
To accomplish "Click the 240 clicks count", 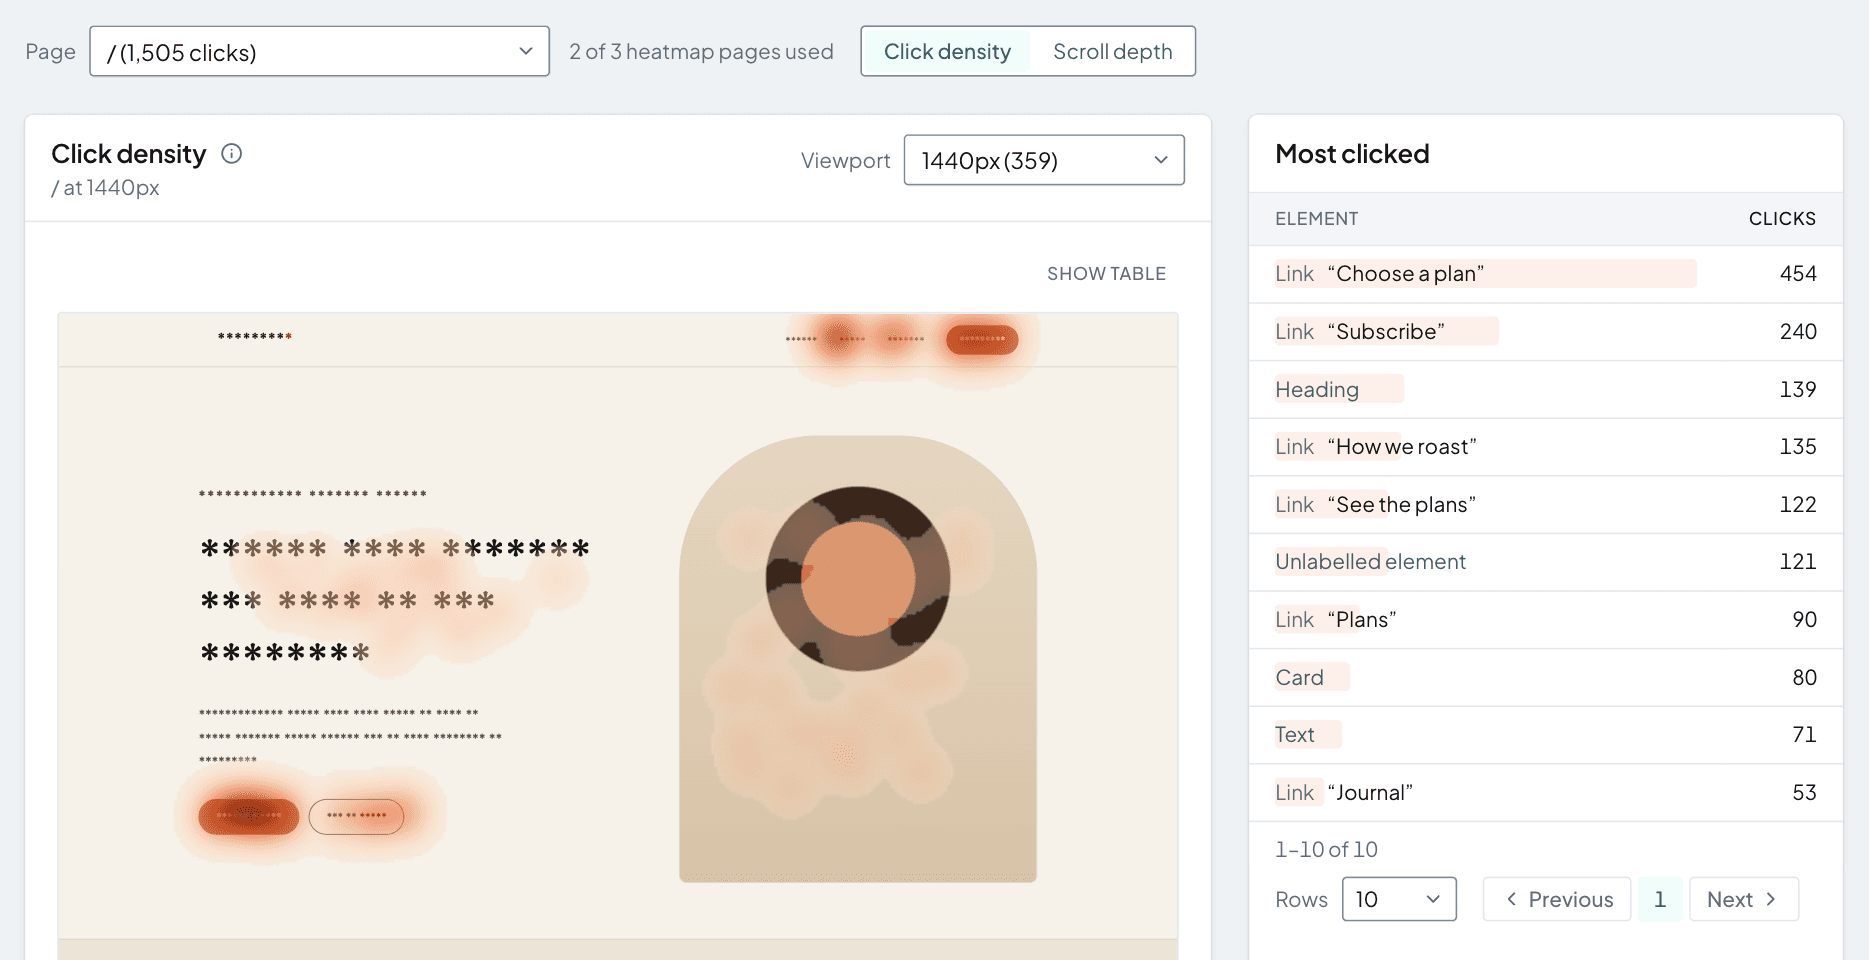I will 1798,332.
